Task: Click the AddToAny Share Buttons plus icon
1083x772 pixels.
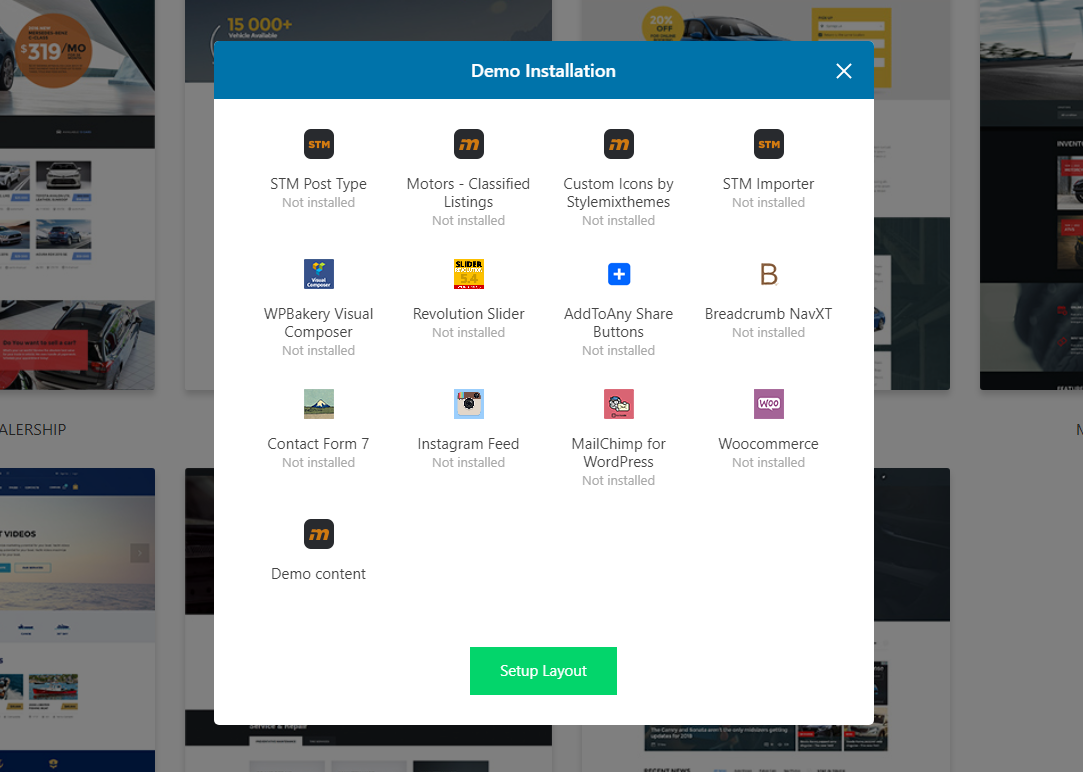Action: tap(618, 274)
